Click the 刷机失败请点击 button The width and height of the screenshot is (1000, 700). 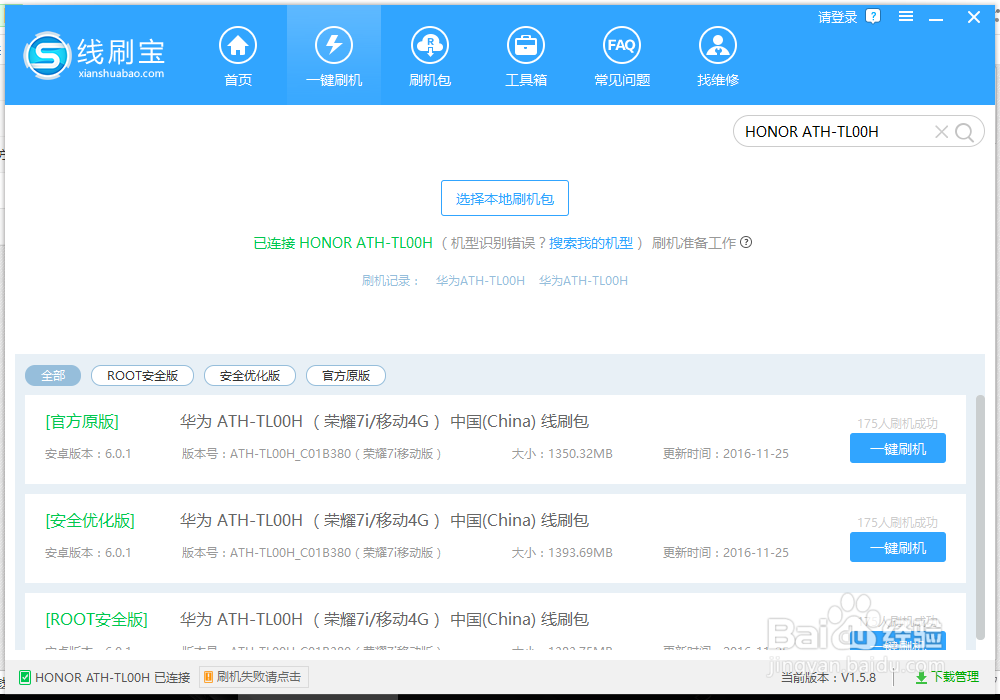pyautogui.click(x=254, y=677)
